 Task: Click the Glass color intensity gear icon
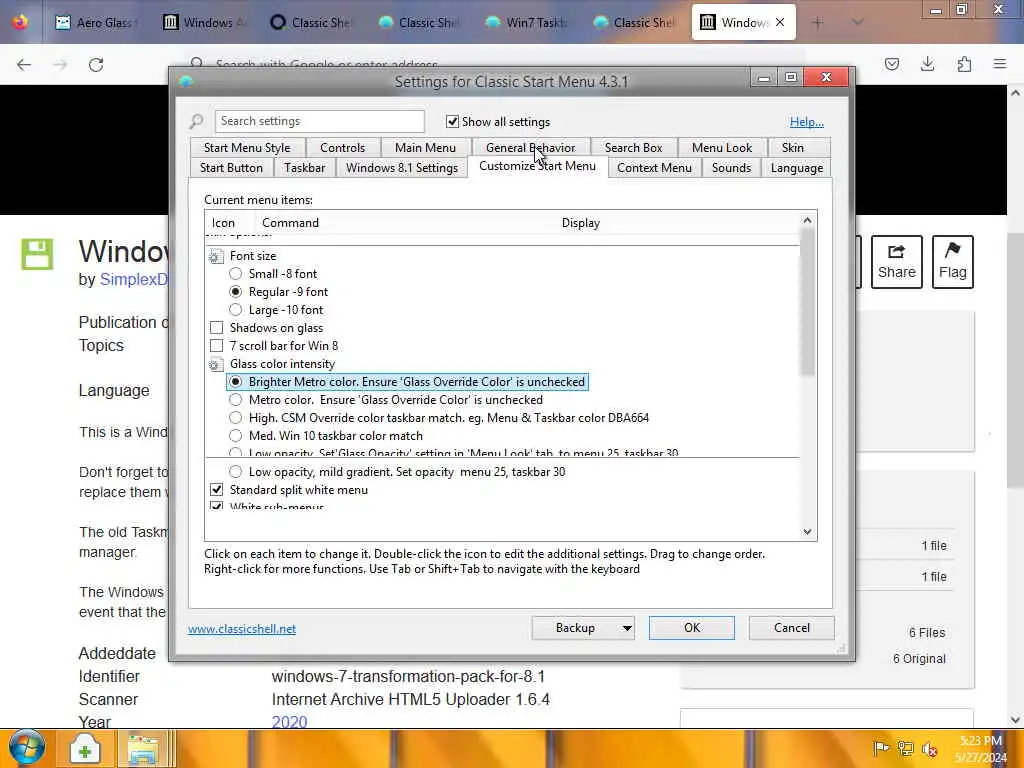coord(216,364)
